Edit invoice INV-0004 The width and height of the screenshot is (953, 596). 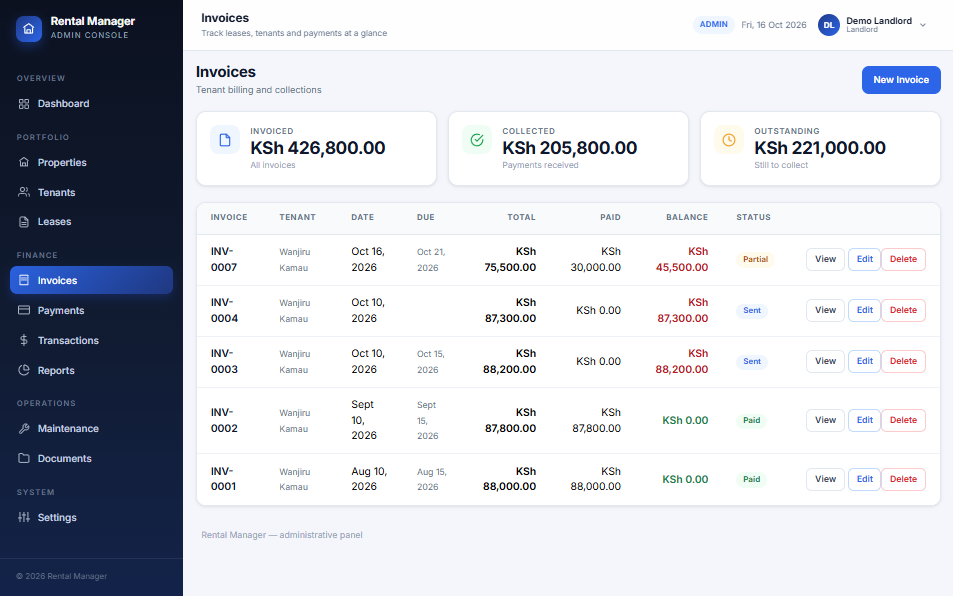864,310
